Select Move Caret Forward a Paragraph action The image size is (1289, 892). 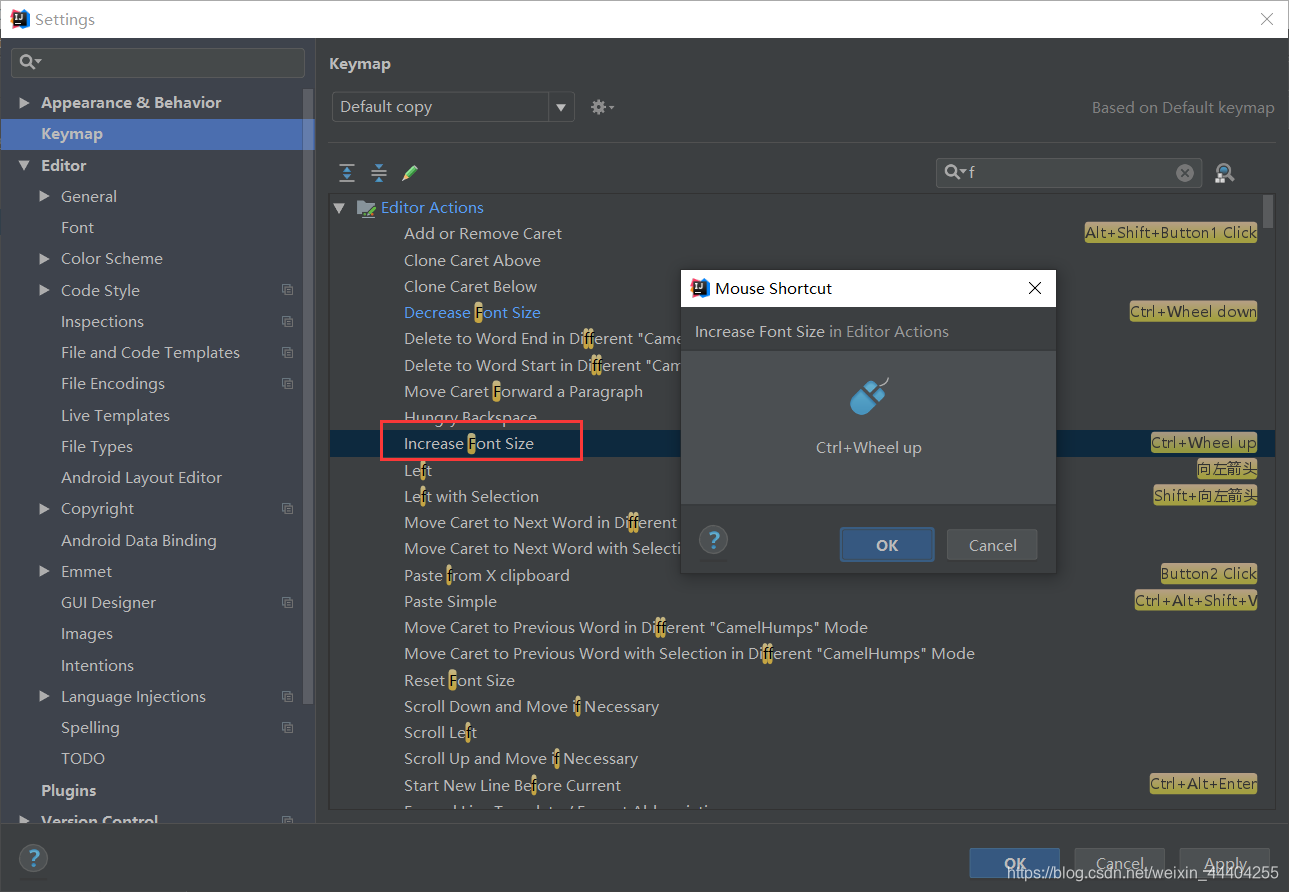[x=523, y=392]
